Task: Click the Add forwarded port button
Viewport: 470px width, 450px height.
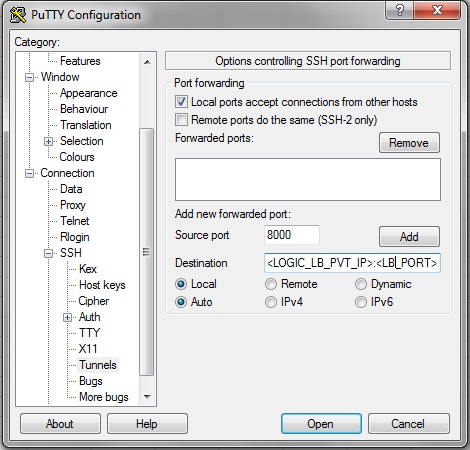Action: (x=409, y=237)
